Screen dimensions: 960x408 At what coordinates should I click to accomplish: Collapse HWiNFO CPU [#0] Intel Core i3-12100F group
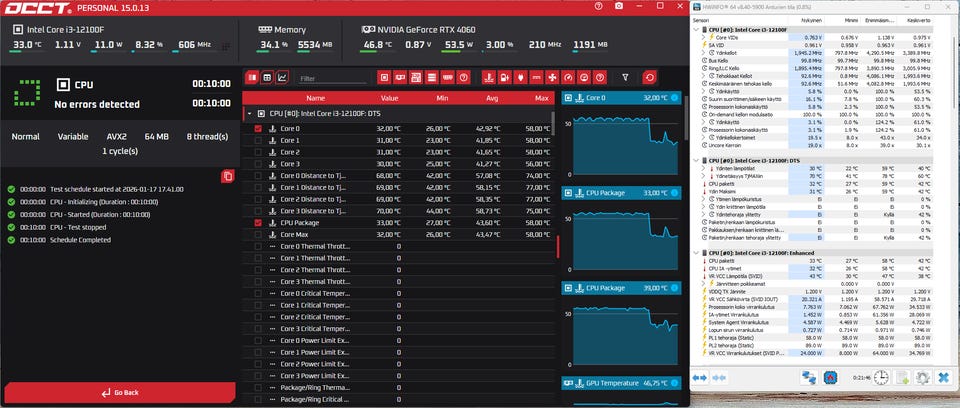696,29
